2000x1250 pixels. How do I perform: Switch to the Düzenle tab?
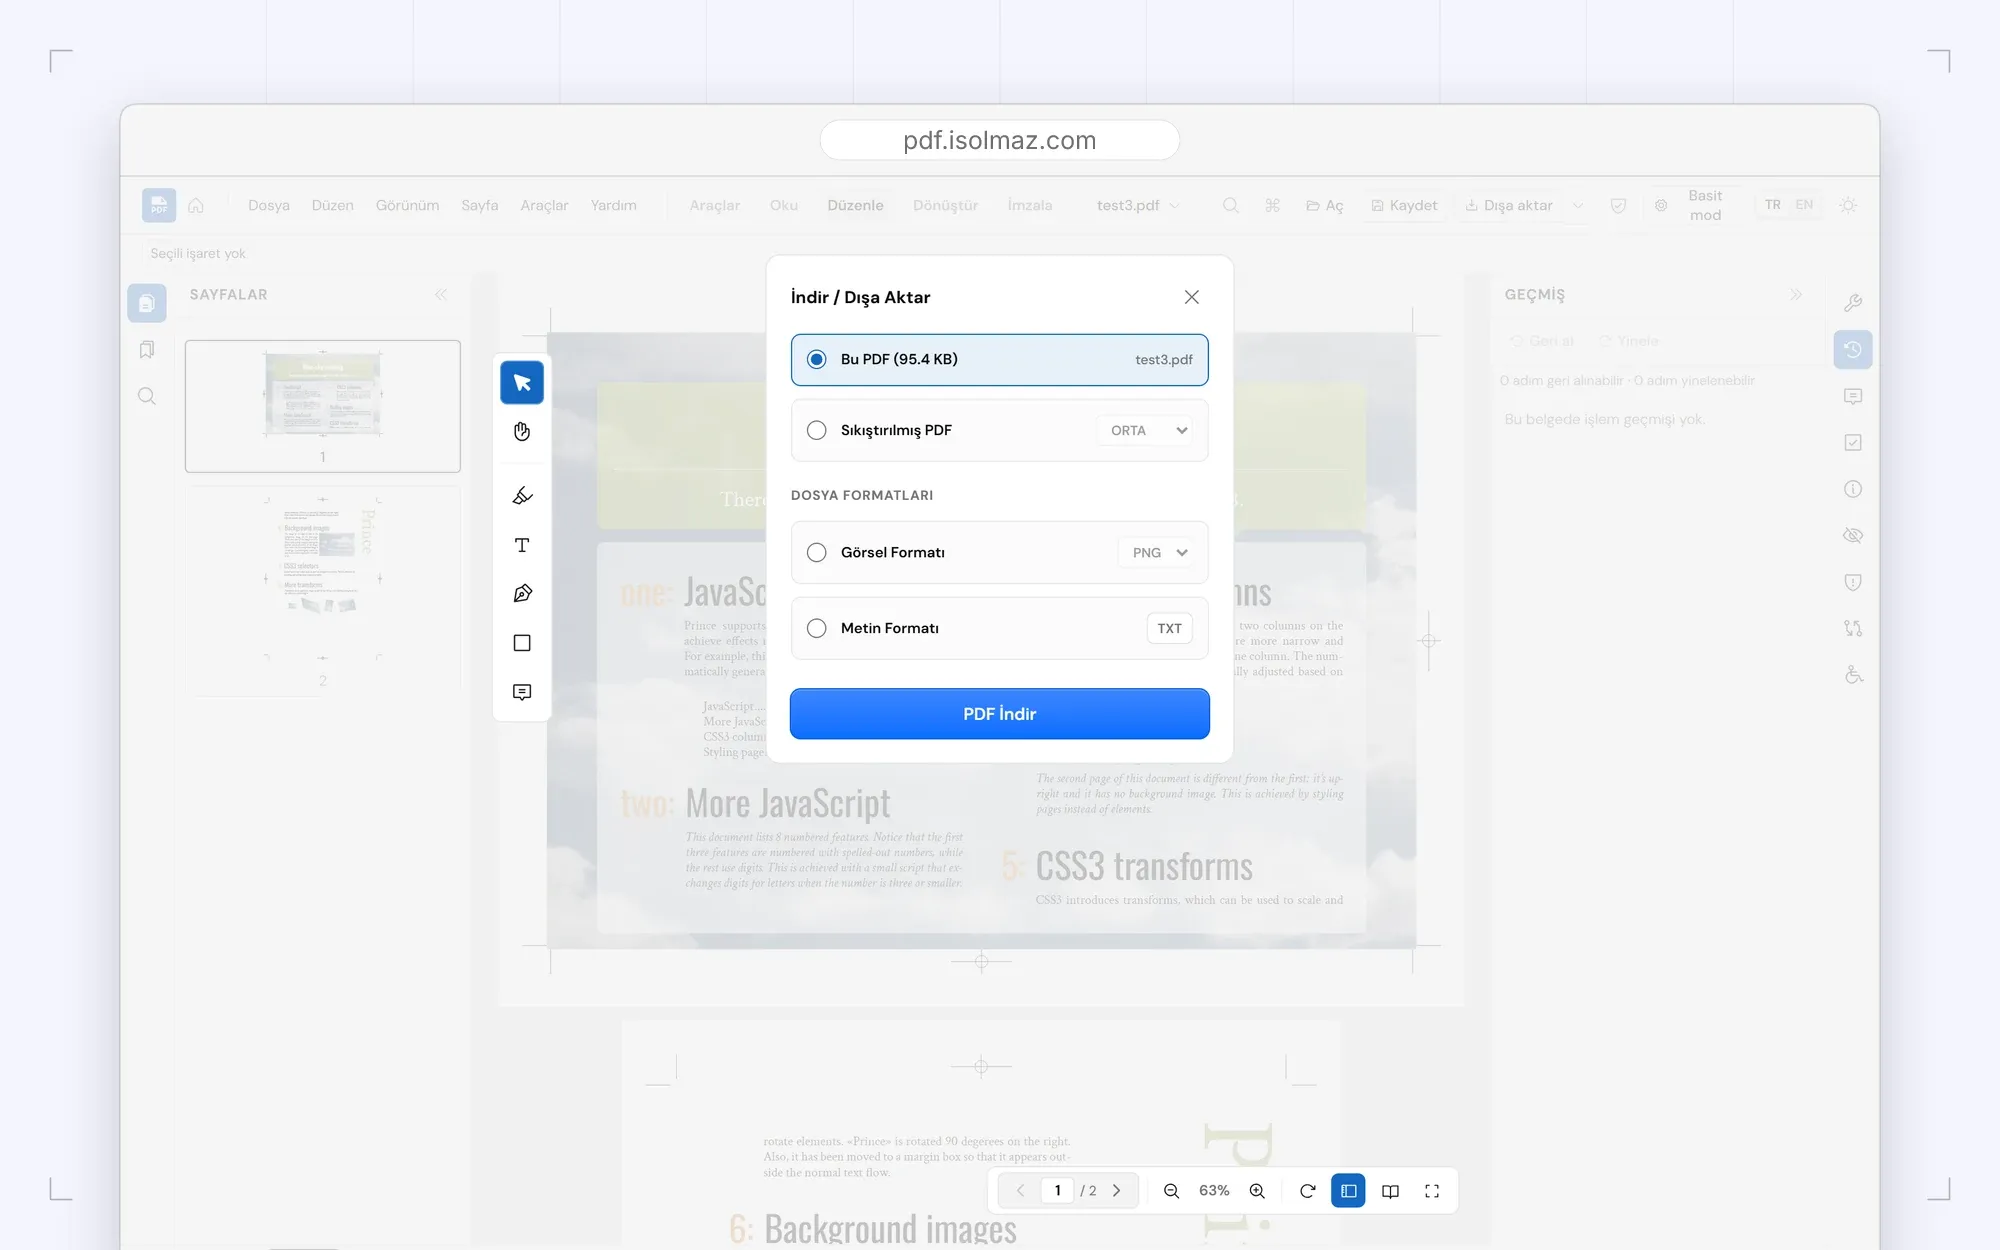pyautogui.click(x=855, y=205)
